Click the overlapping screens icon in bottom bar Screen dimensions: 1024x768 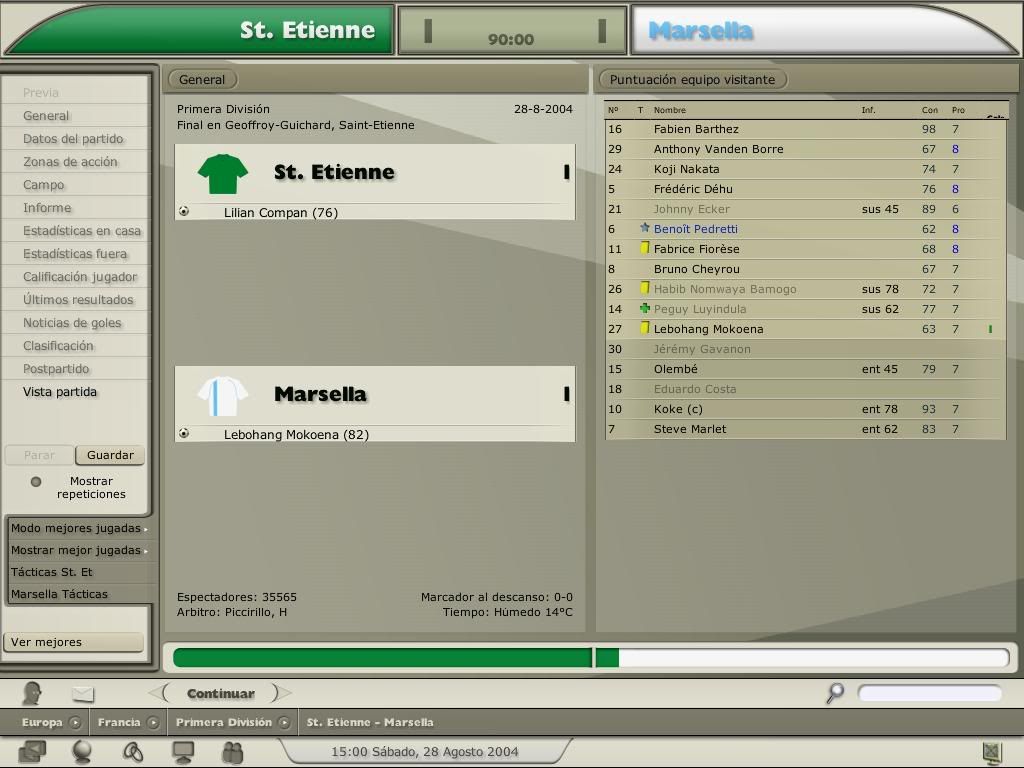pyautogui.click(x=32, y=752)
